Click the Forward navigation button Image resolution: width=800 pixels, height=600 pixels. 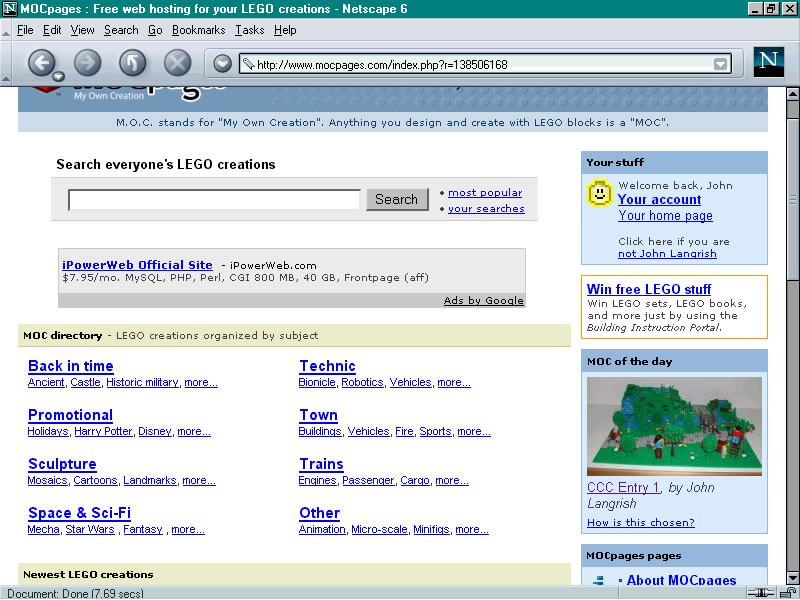pyautogui.click(x=87, y=63)
